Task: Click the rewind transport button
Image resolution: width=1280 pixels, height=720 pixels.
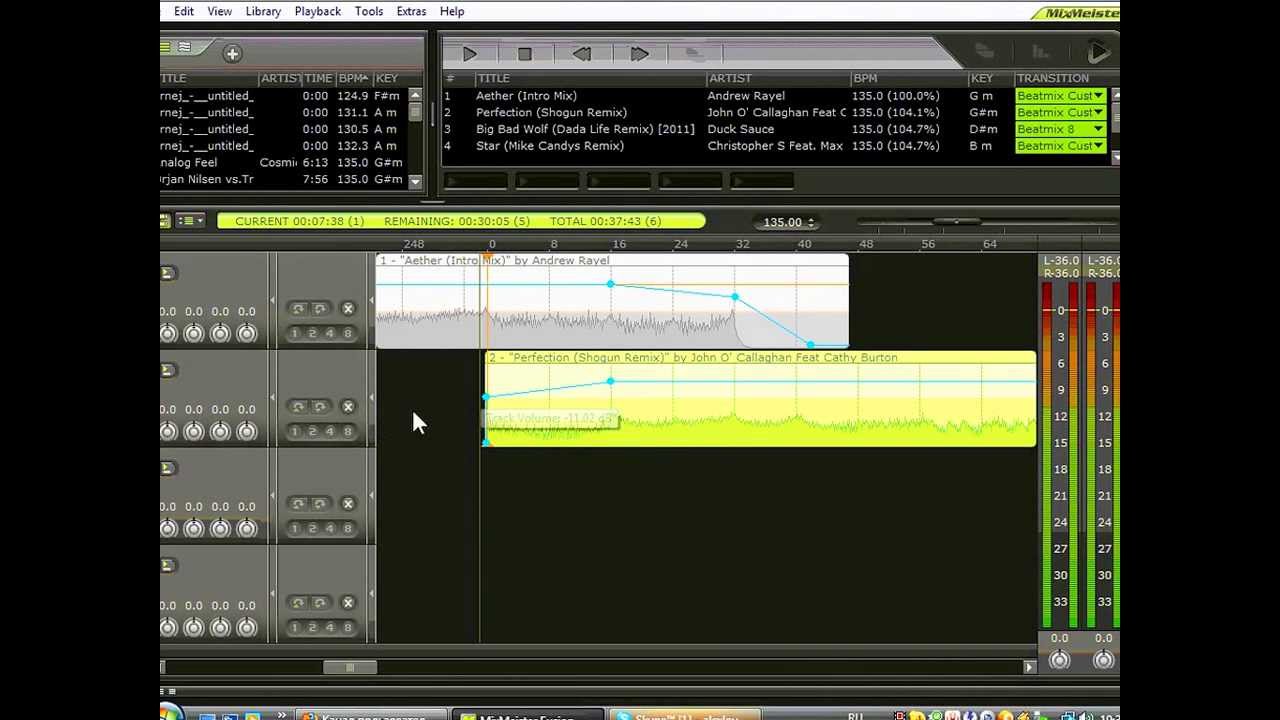Action: (x=581, y=54)
